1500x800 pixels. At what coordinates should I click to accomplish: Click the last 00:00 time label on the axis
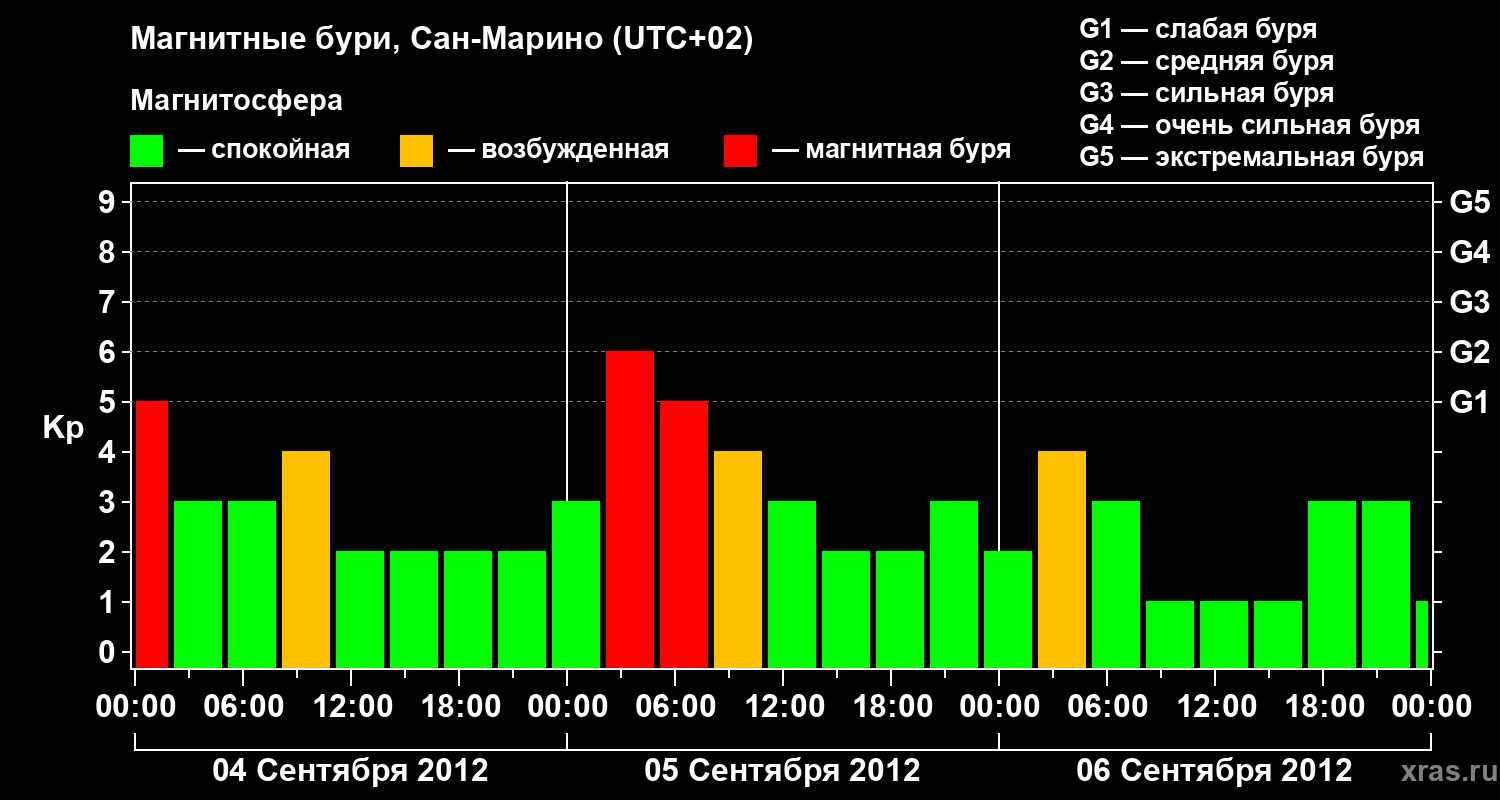(1431, 707)
